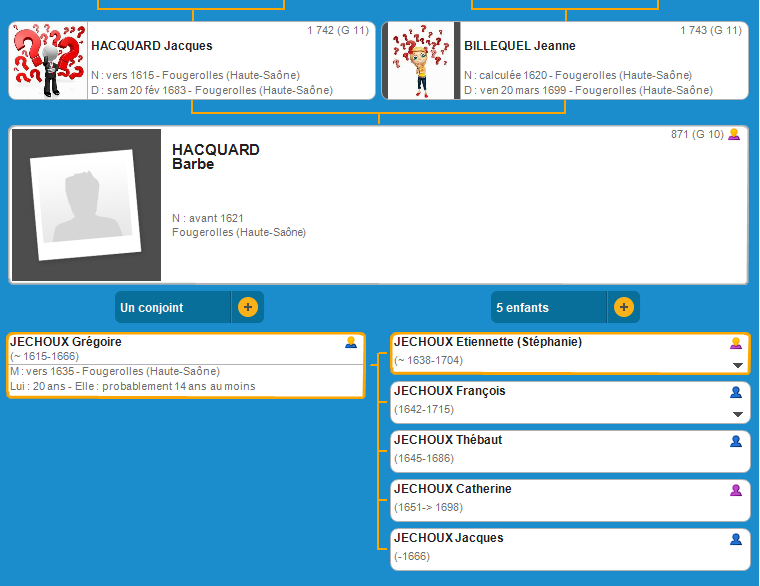Open HACQUARD Jacques father profile
The height and width of the screenshot is (586, 760).
point(152,46)
